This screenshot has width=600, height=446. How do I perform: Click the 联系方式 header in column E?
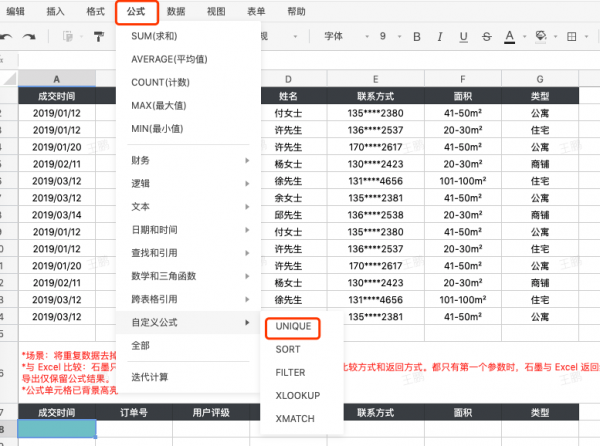[375, 96]
